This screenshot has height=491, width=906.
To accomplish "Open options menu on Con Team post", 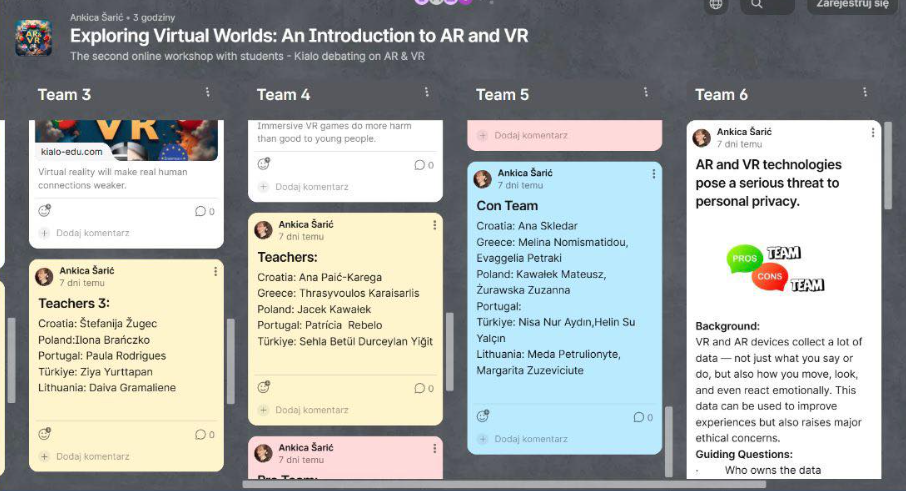I will pyautogui.click(x=654, y=174).
